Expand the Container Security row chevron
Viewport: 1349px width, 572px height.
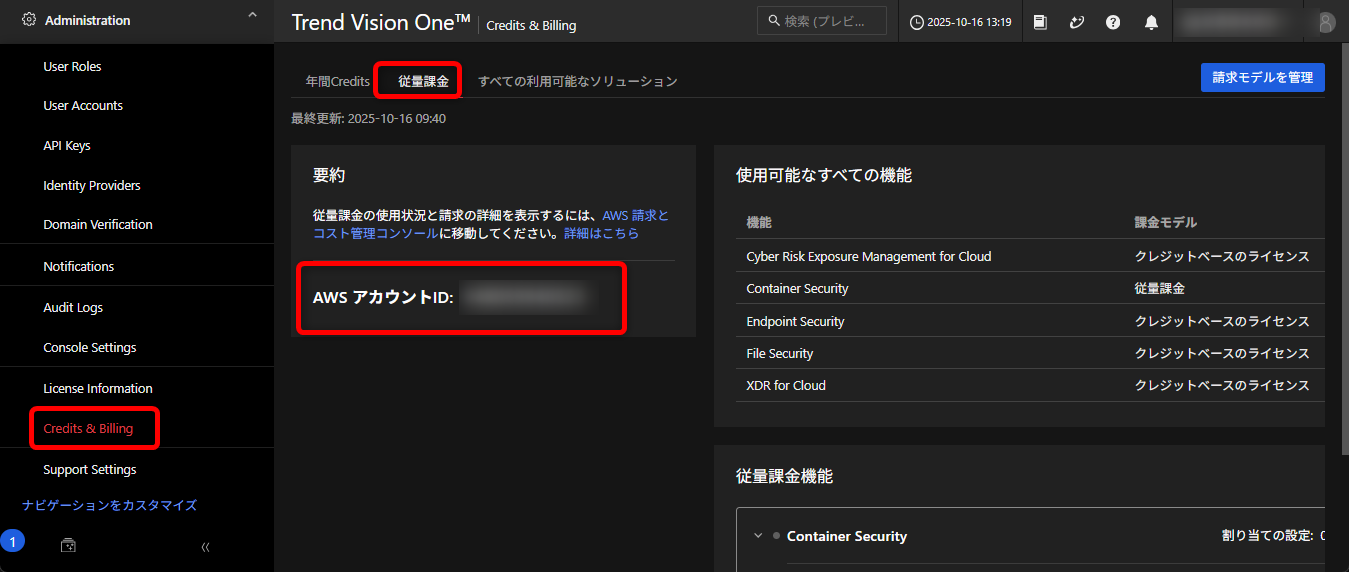[x=758, y=536]
